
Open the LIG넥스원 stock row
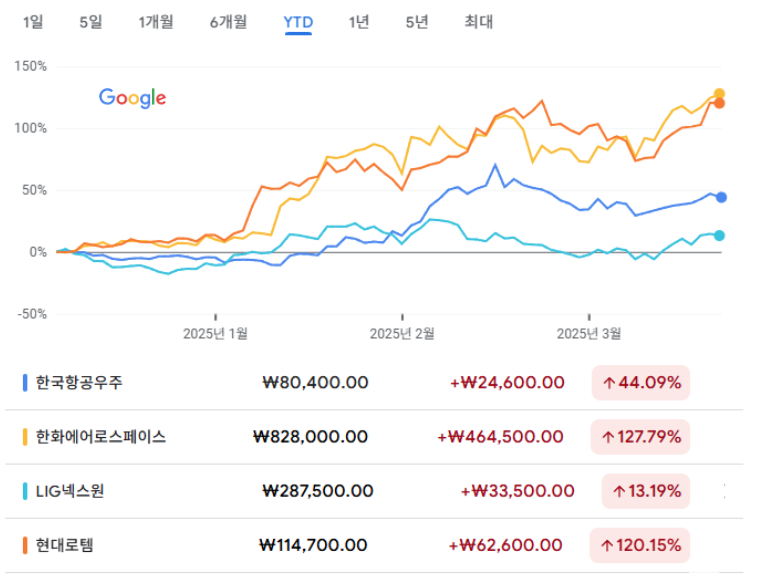(374, 491)
